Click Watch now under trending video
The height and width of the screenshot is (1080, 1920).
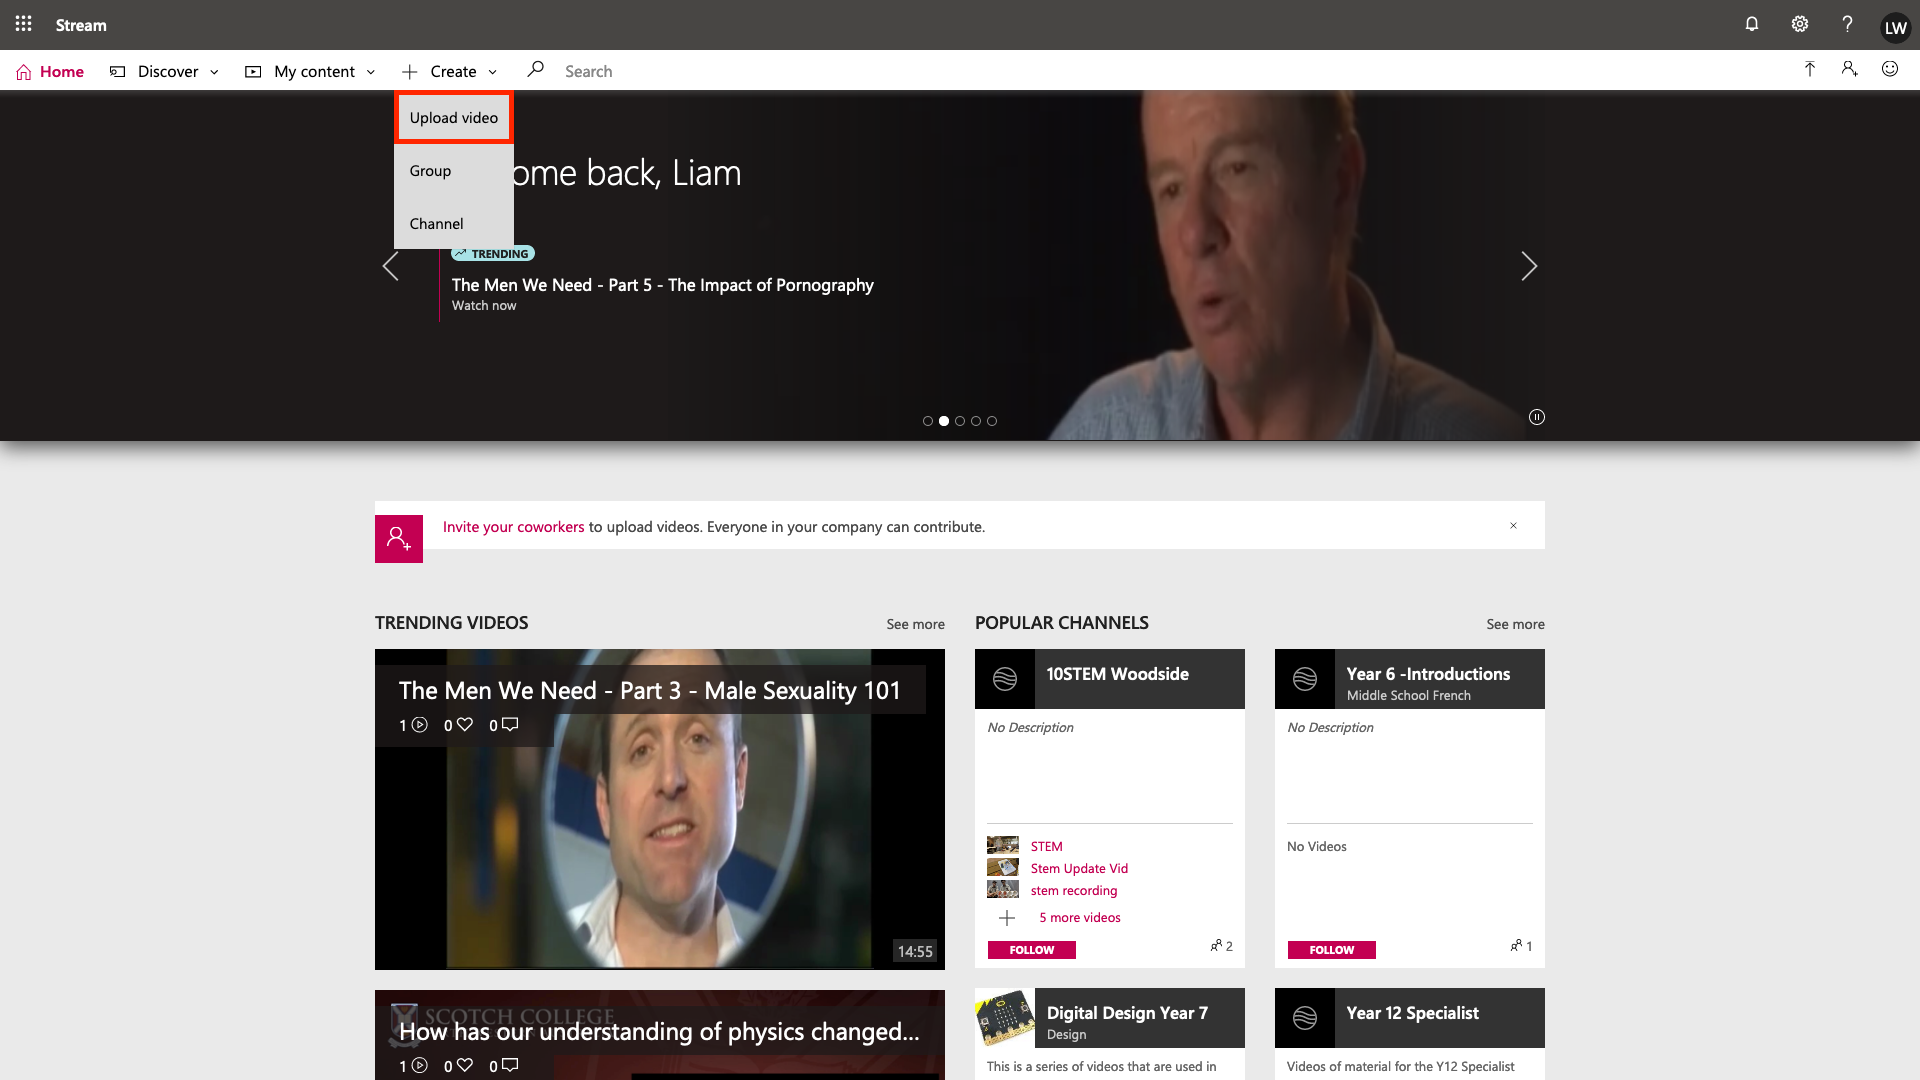(x=484, y=306)
